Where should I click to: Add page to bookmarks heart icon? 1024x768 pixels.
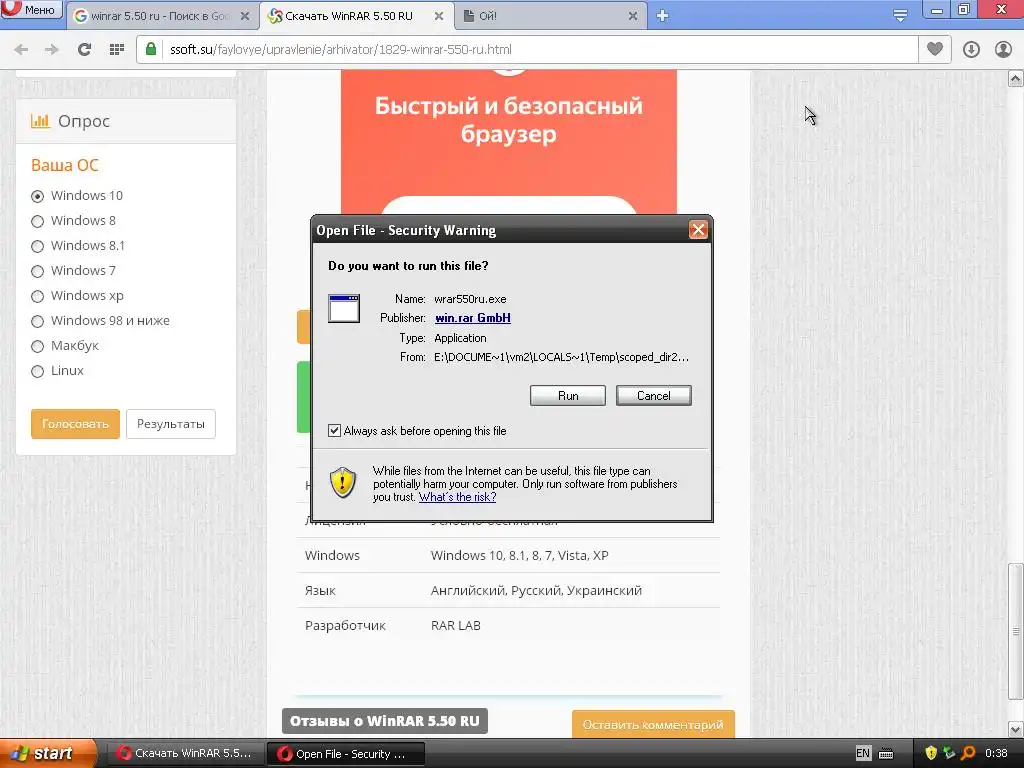(x=935, y=49)
